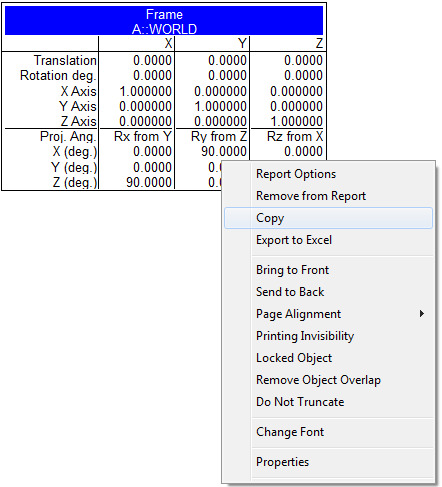Select the Rotation deg. row label
The width and height of the screenshot is (442, 487).
58,76
